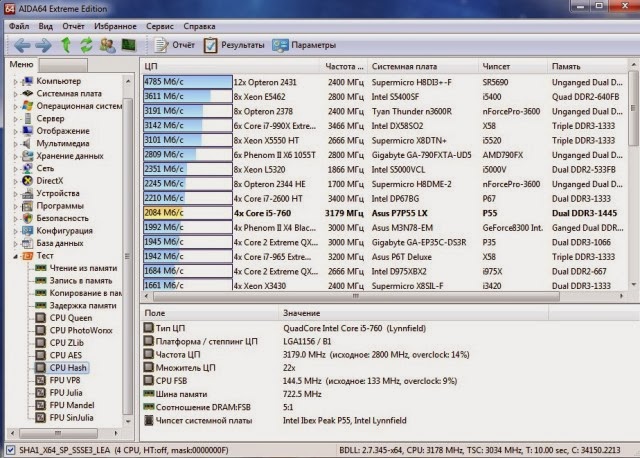
Task: Go back with the blue left arrow
Action: point(22,45)
